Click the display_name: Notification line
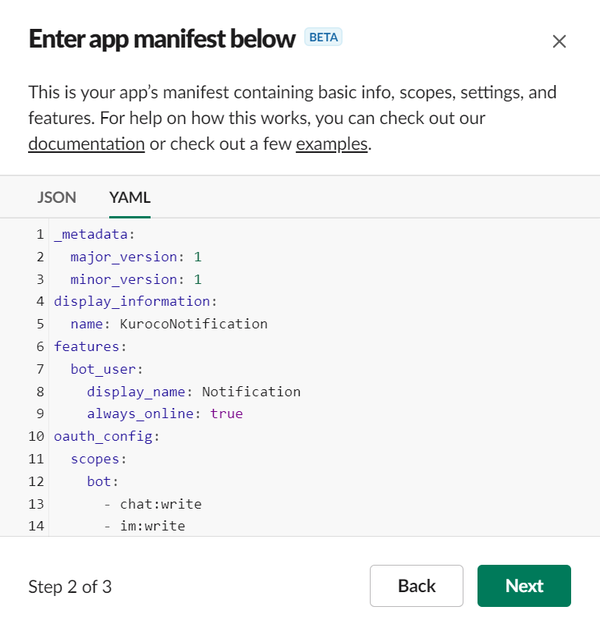 pos(194,391)
